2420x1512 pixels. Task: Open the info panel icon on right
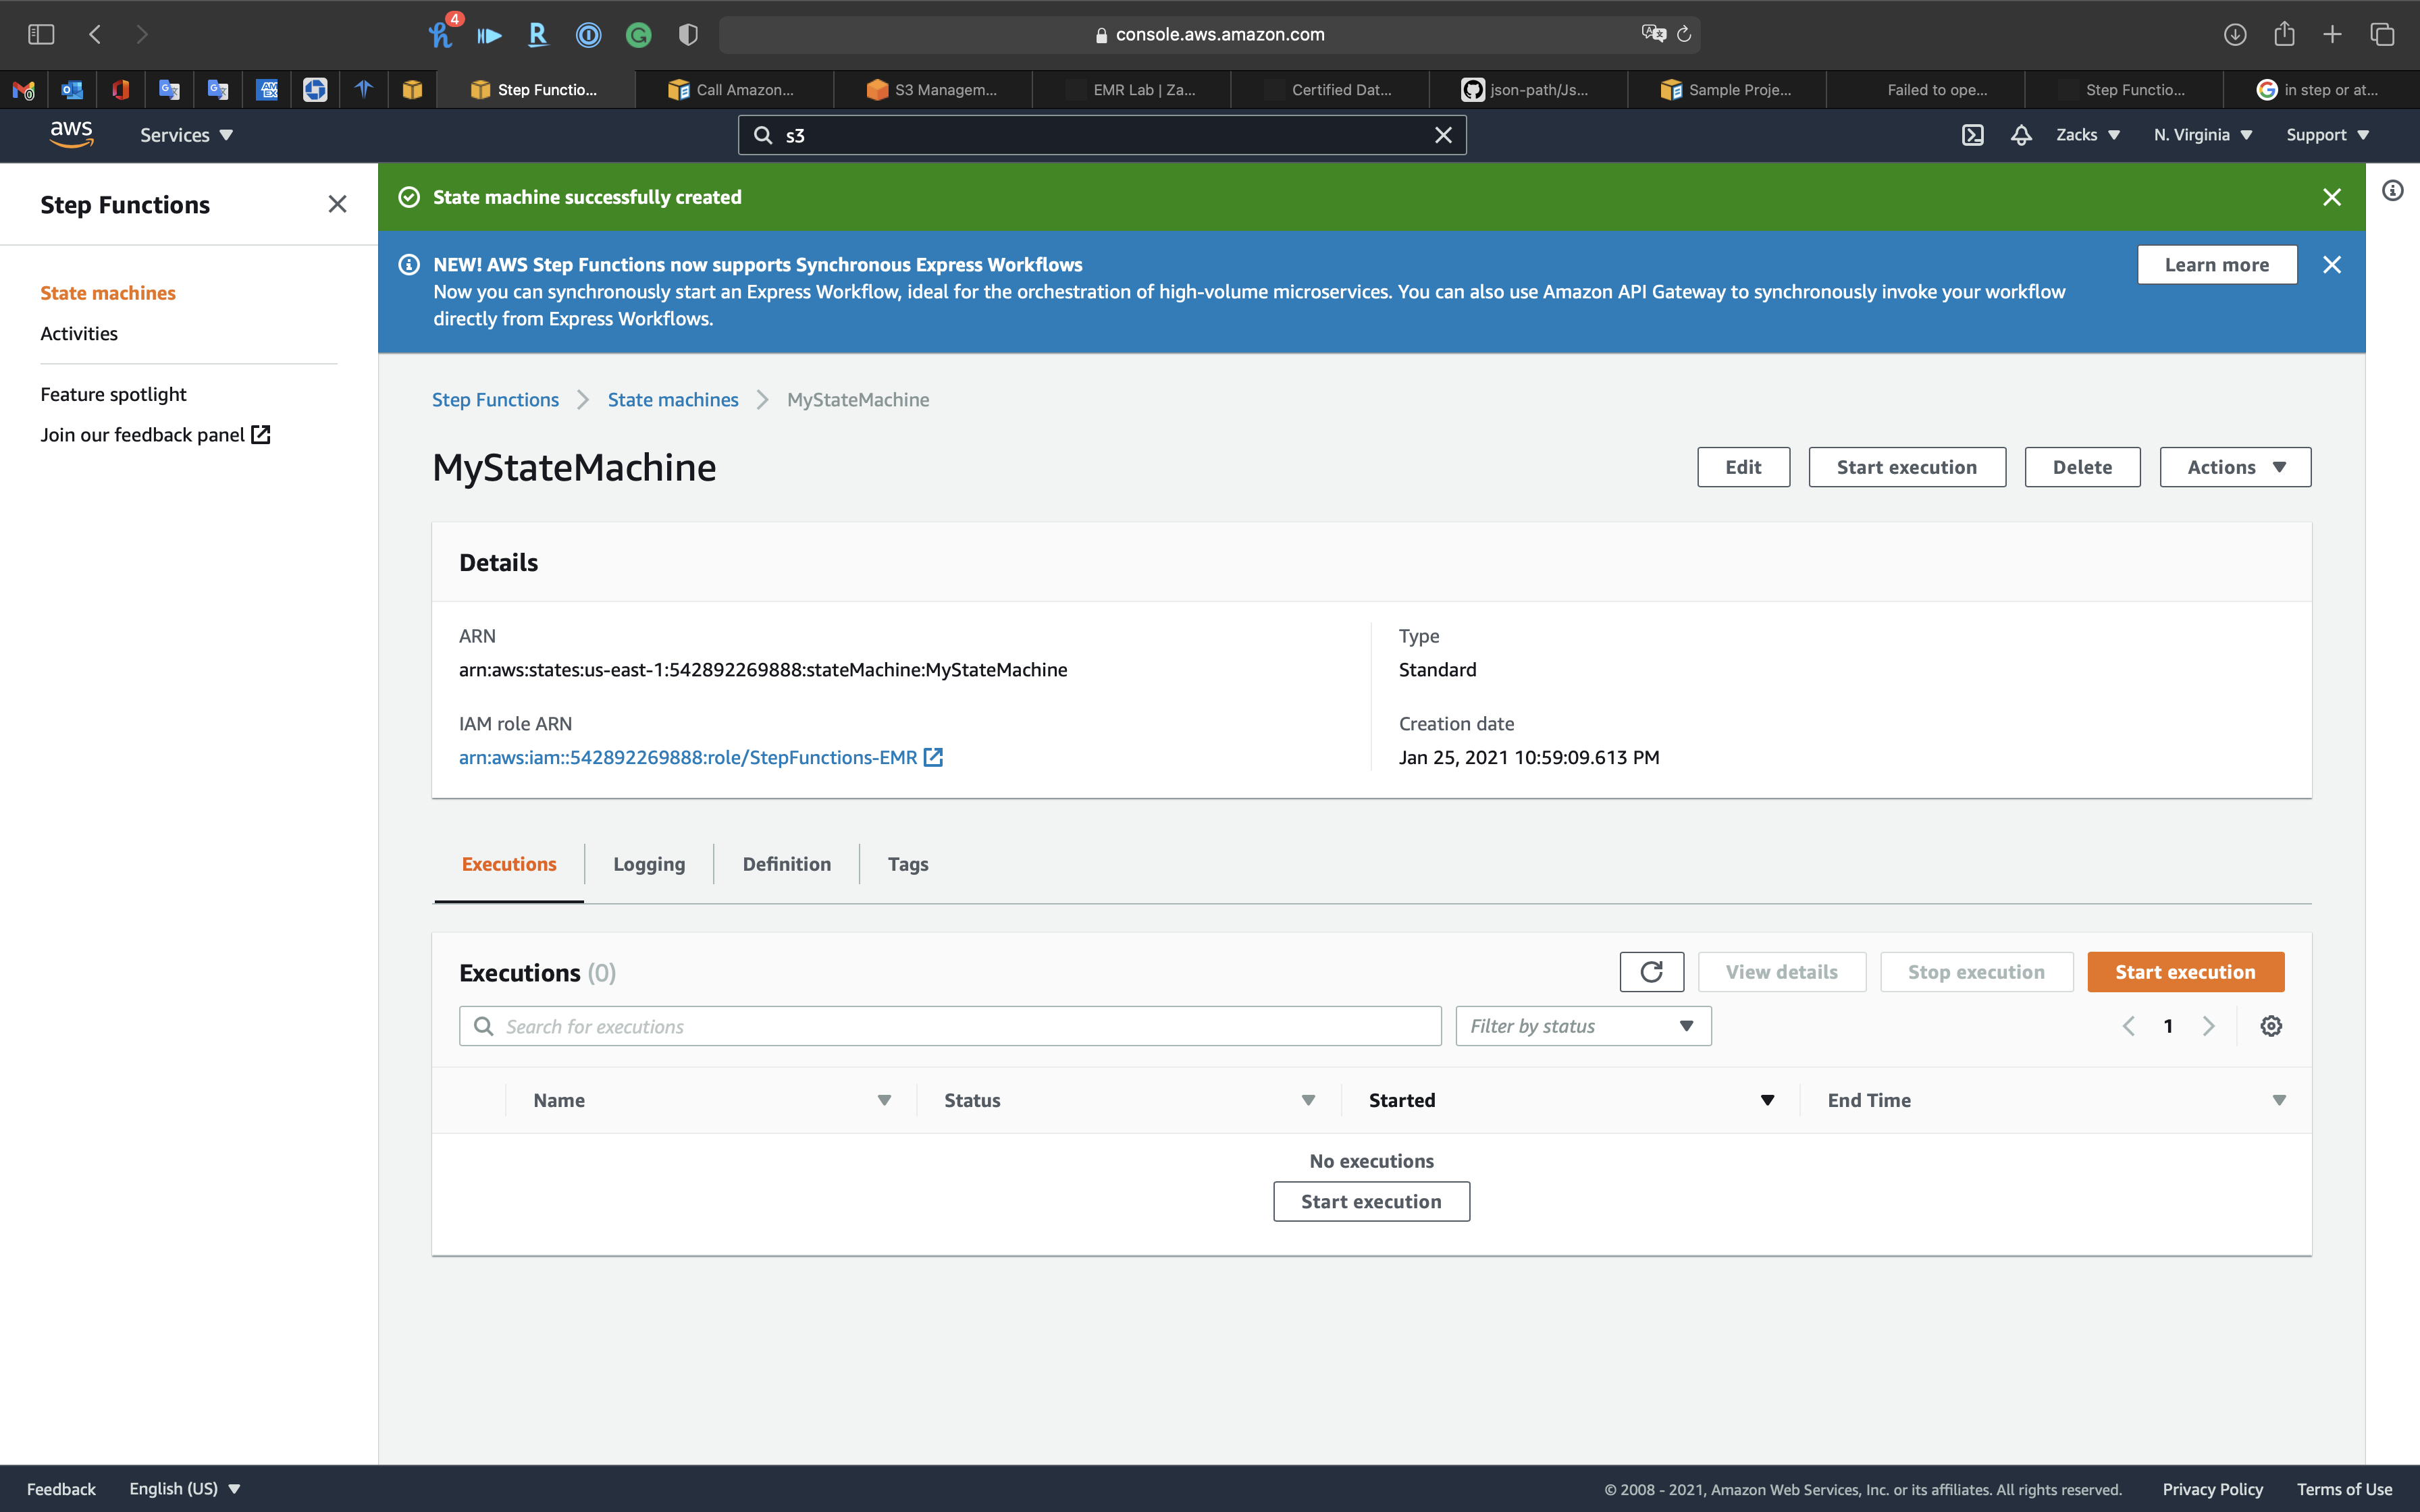[x=2392, y=190]
